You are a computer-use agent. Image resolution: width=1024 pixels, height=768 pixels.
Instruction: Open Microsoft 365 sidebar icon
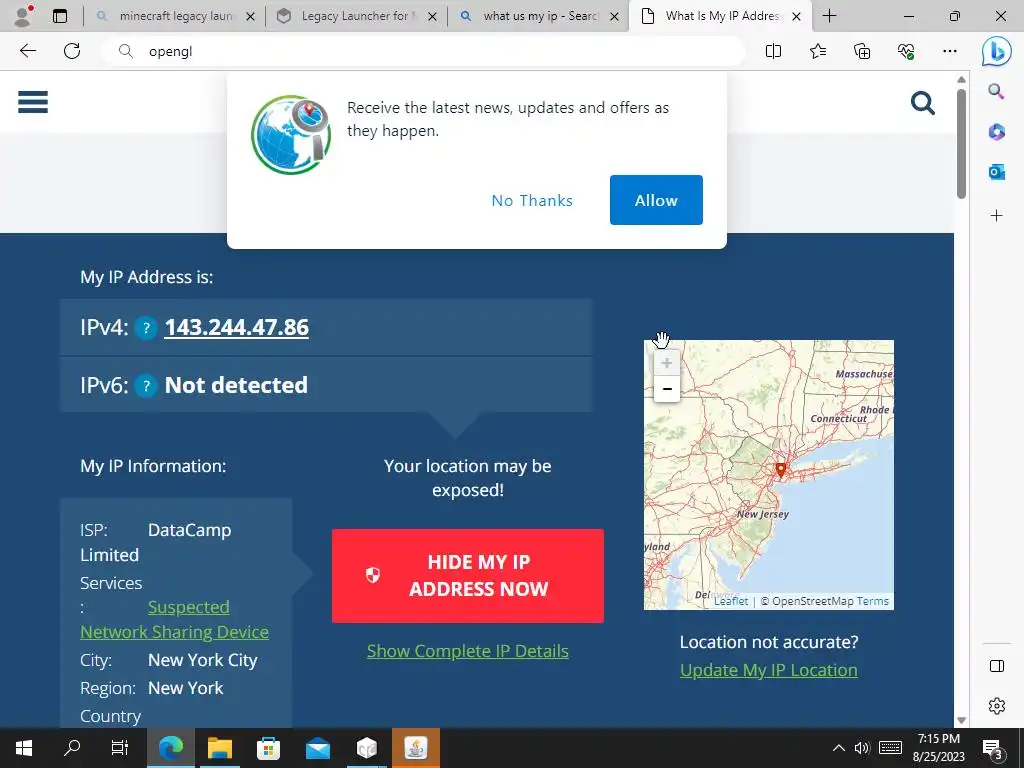click(996, 132)
